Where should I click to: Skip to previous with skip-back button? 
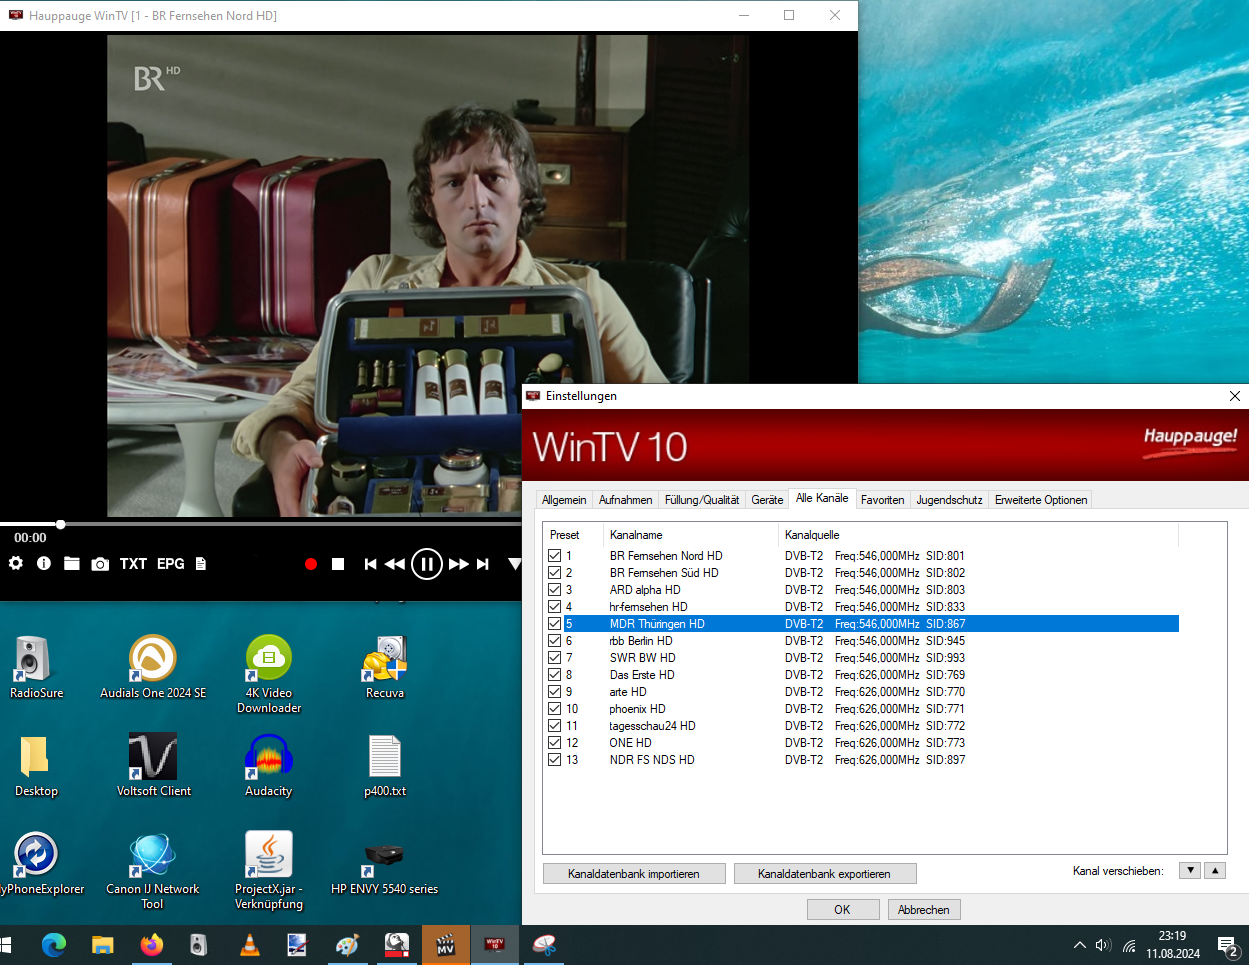pyautogui.click(x=370, y=564)
